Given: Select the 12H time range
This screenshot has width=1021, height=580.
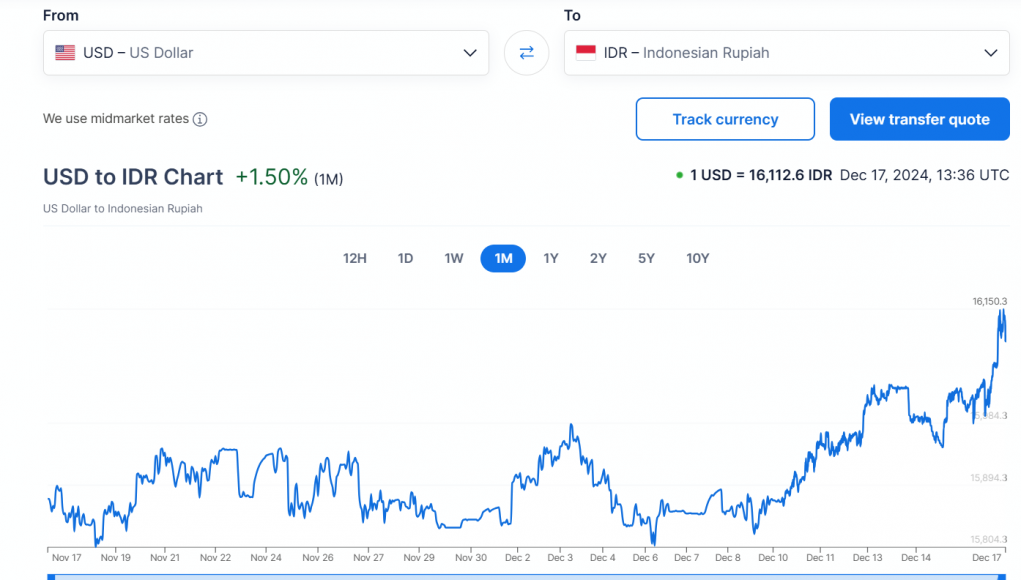Looking at the screenshot, I should point(355,258).
